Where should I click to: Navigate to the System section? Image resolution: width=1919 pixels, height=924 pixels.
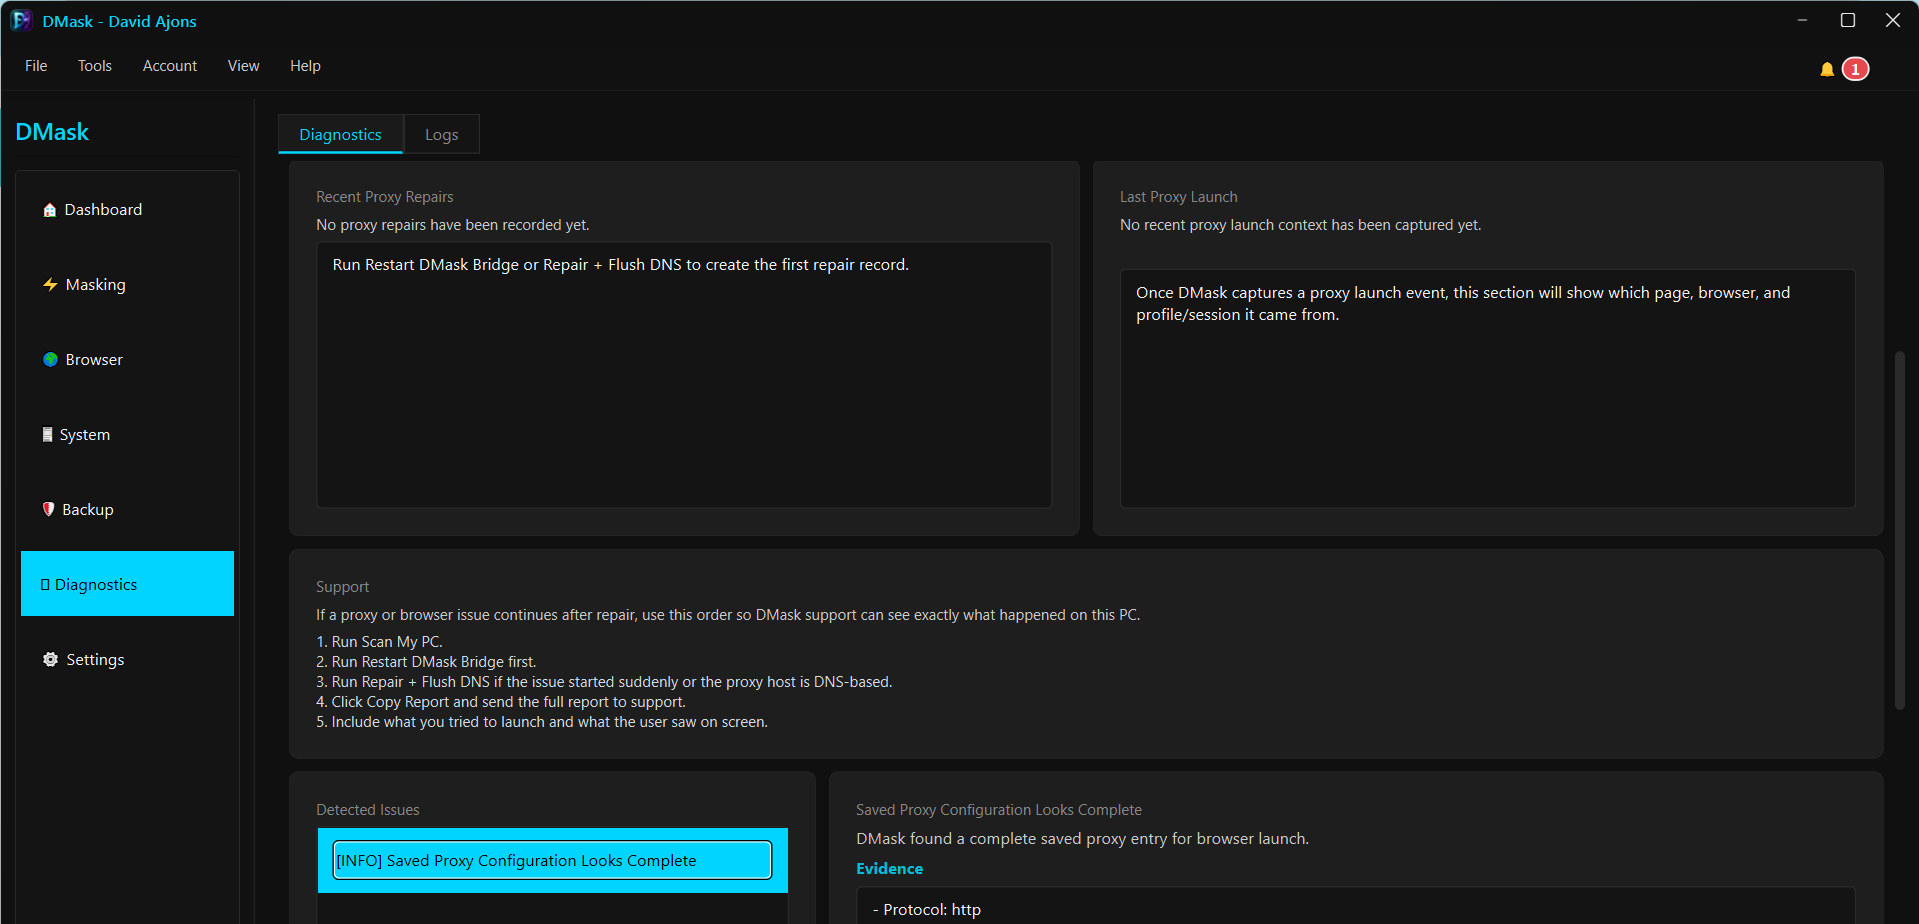(127, 435)
